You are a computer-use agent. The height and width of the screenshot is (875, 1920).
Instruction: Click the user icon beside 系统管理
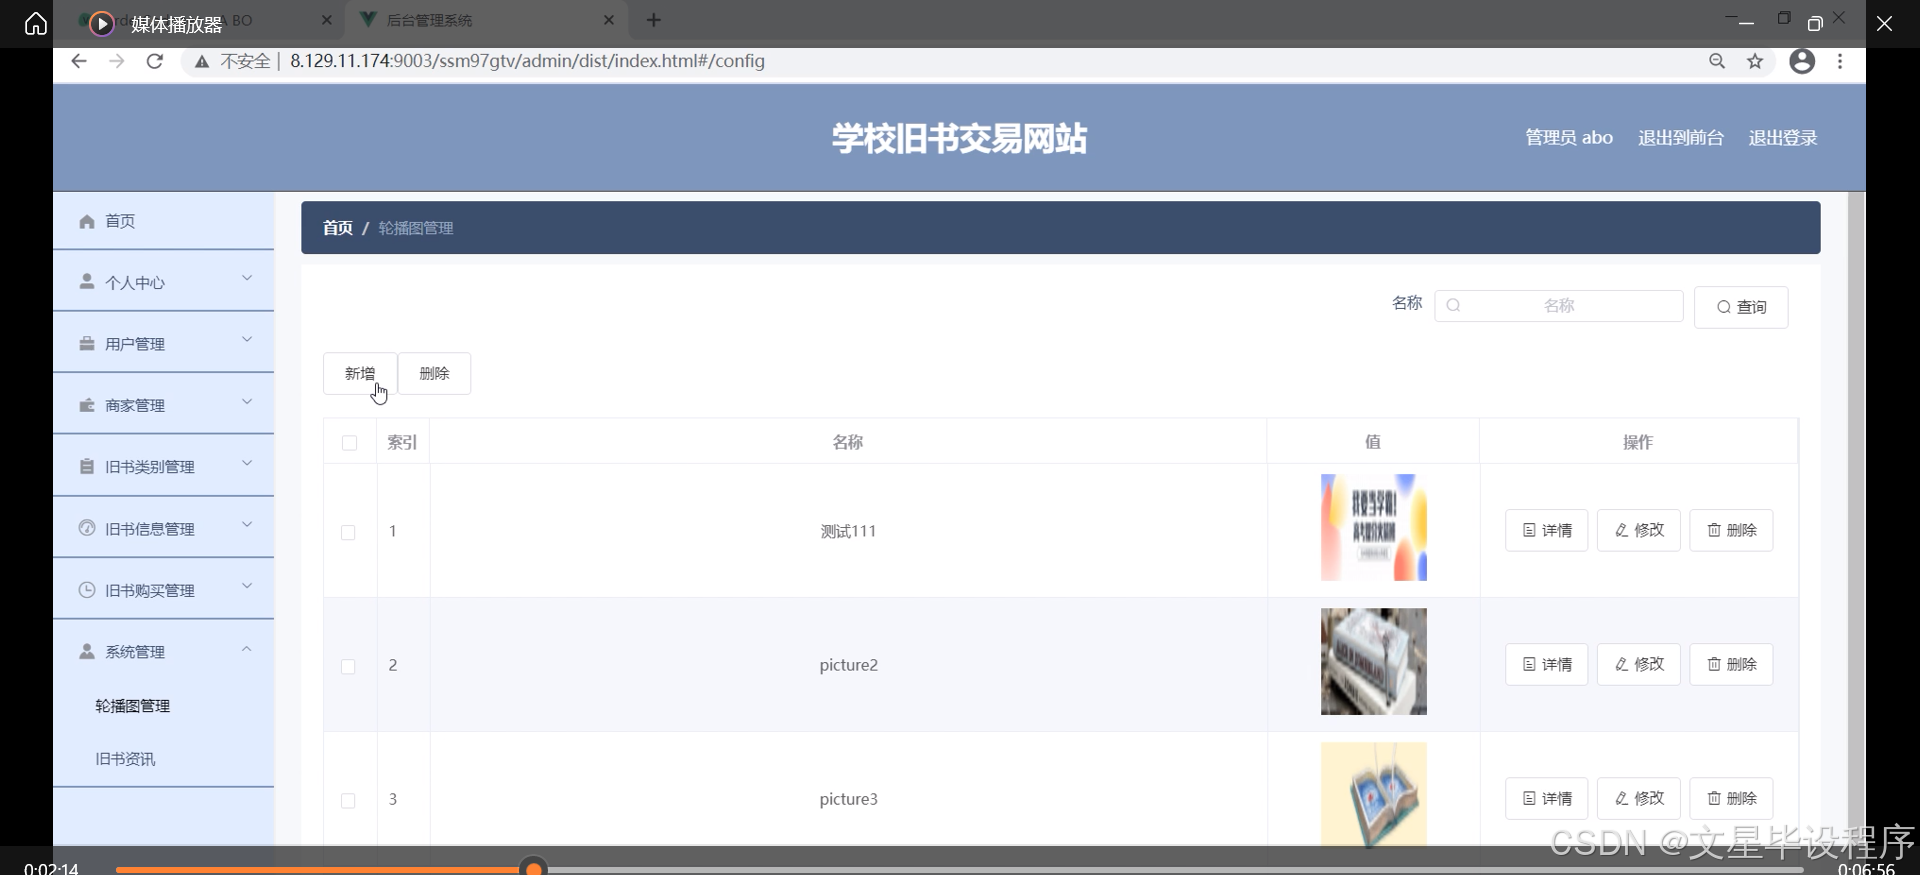click(87, 651)
